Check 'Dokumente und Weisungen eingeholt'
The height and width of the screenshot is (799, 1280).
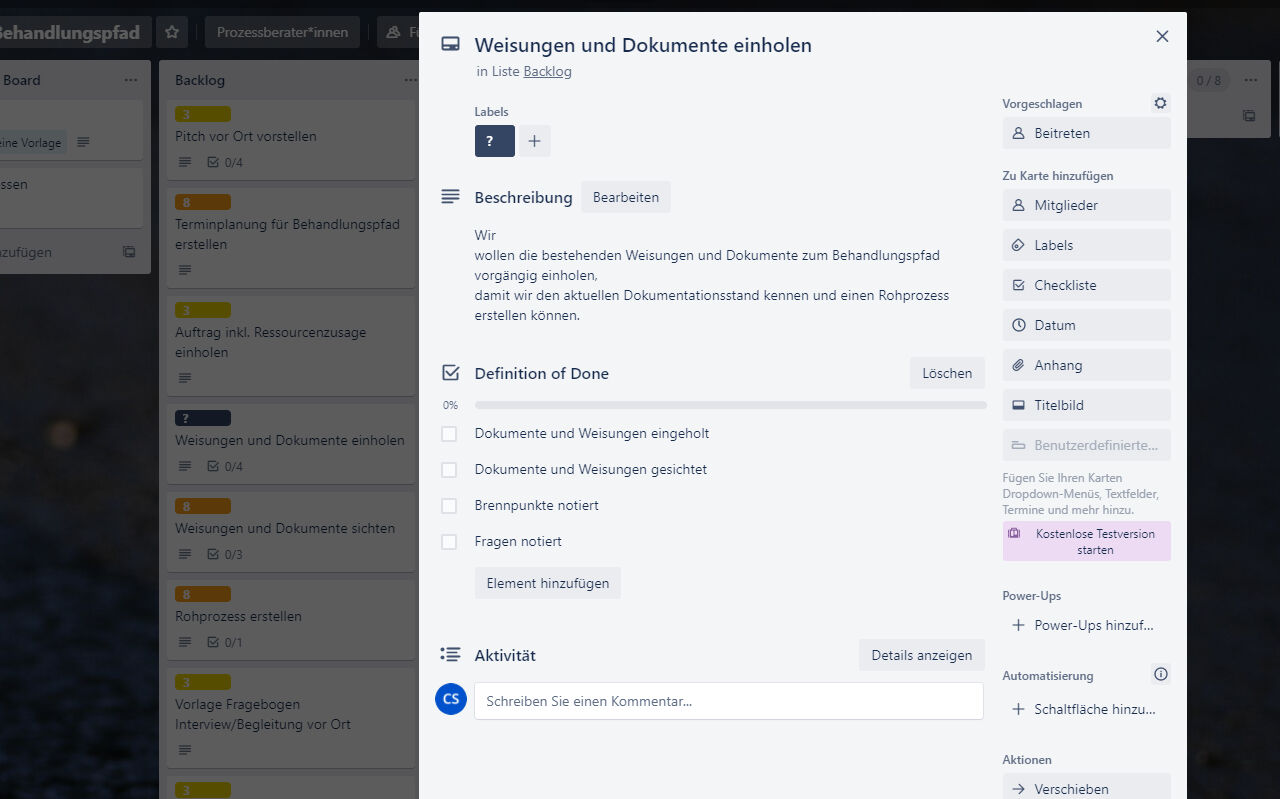[x=449, y=434]
